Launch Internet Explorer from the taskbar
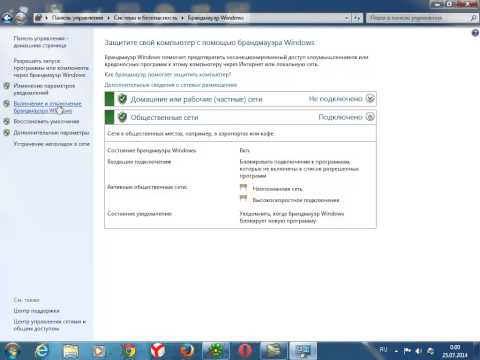This screenshot has height=360, width=480. (41, 351)
